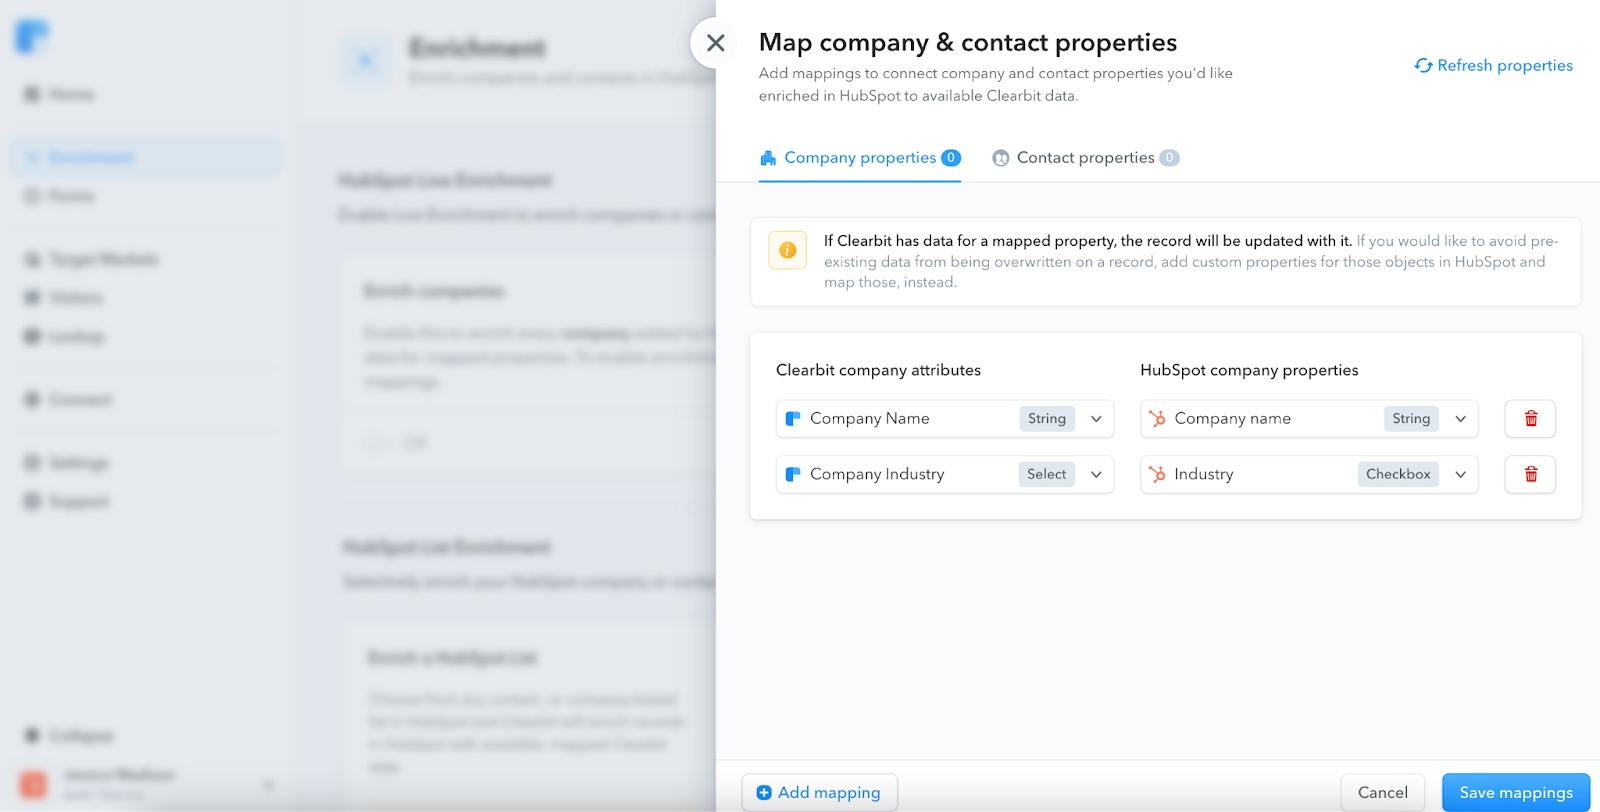This screenshot has height=812, width=1600.
Task: Click the Cancel button
Action: pyautogui.click(x=1383, y=793)
